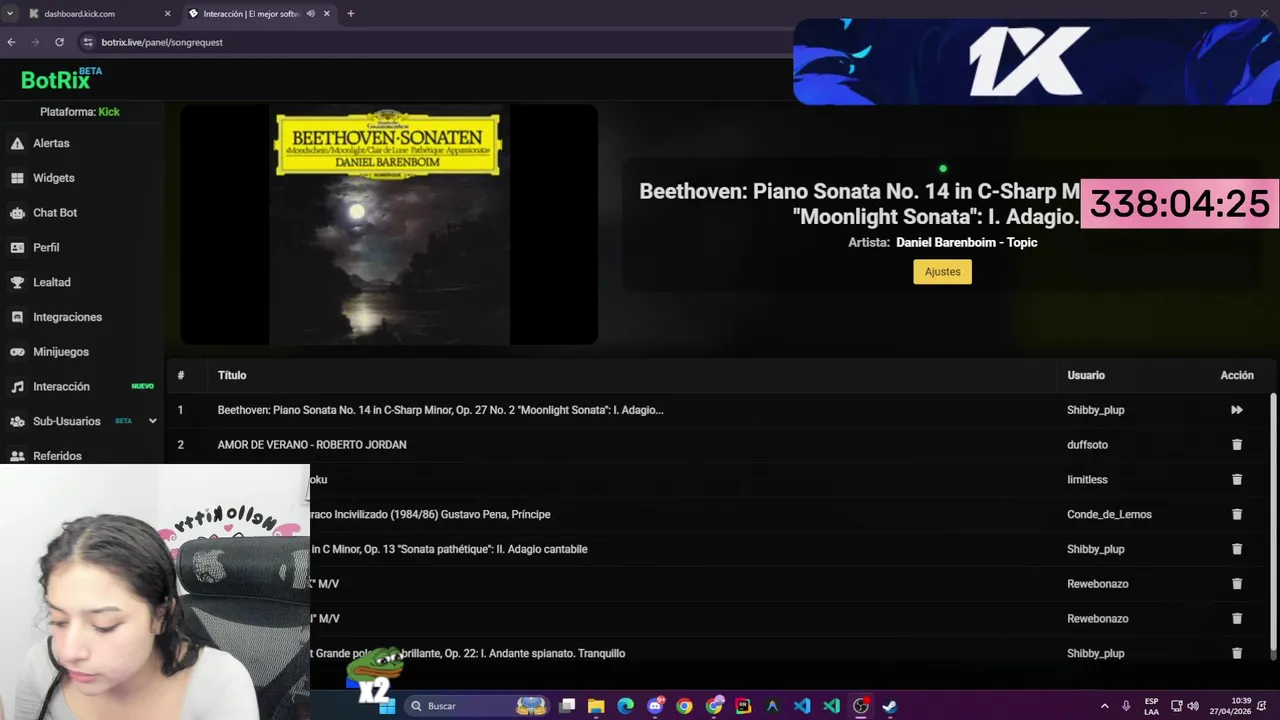Viewport: 1280px width, 720px height.
Task: Open Widgets menu item
Action: click(x=54, y=178)
